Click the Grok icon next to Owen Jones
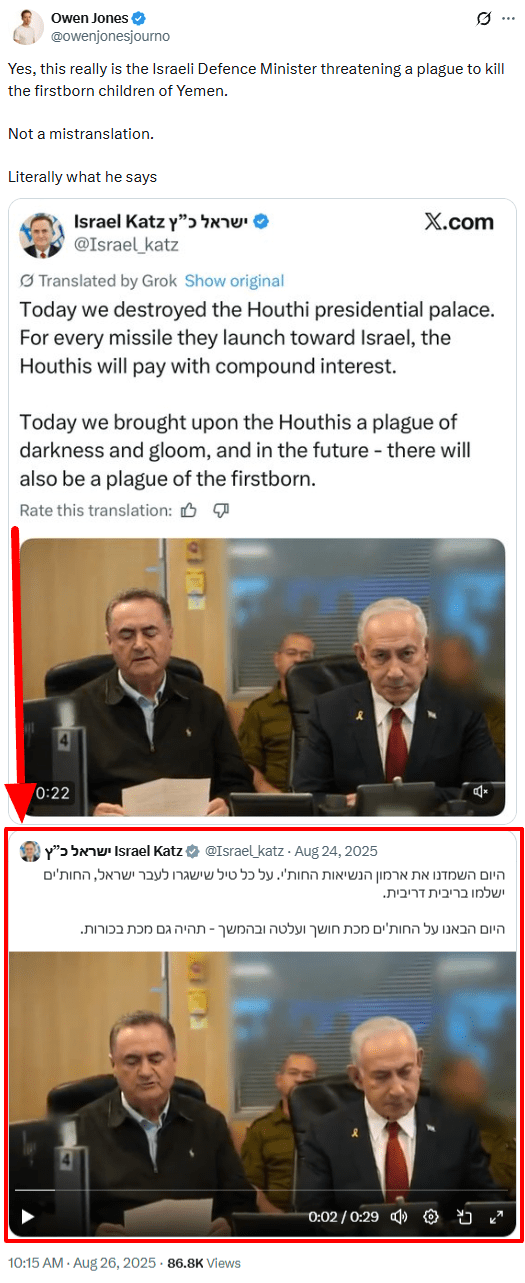This screenshot has width=525, height=1283. pos(483,18)
